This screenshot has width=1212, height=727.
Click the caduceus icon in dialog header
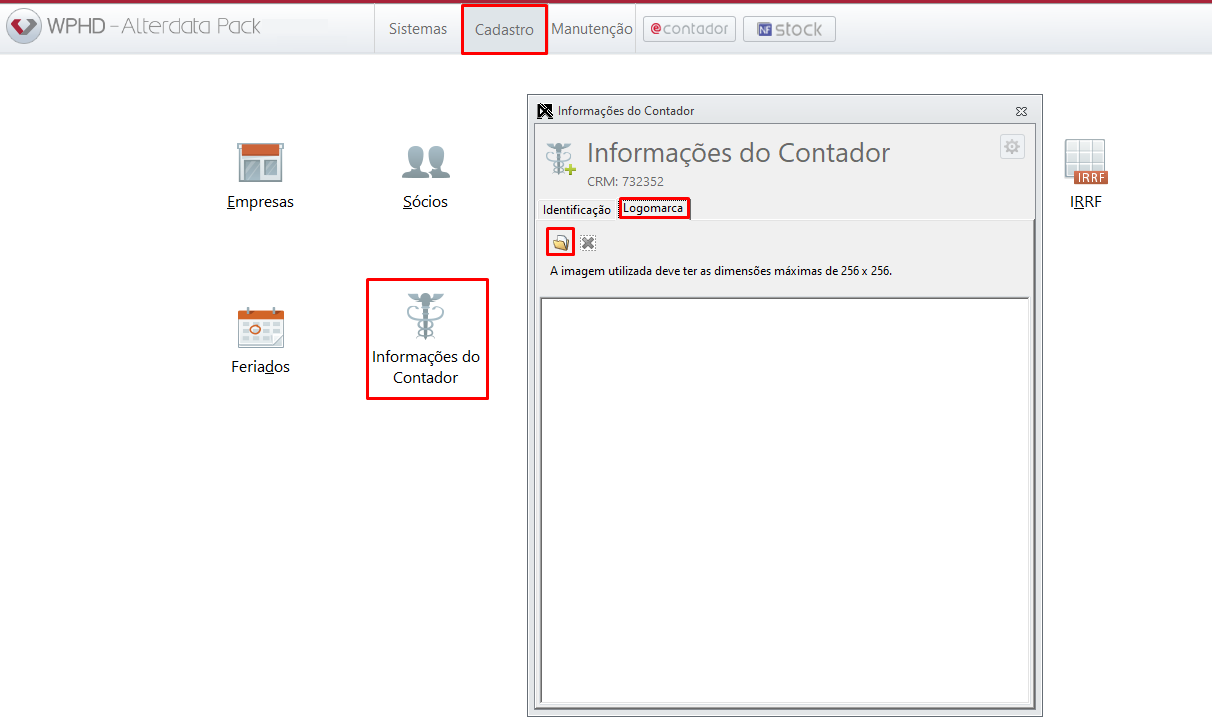(559, 158)
